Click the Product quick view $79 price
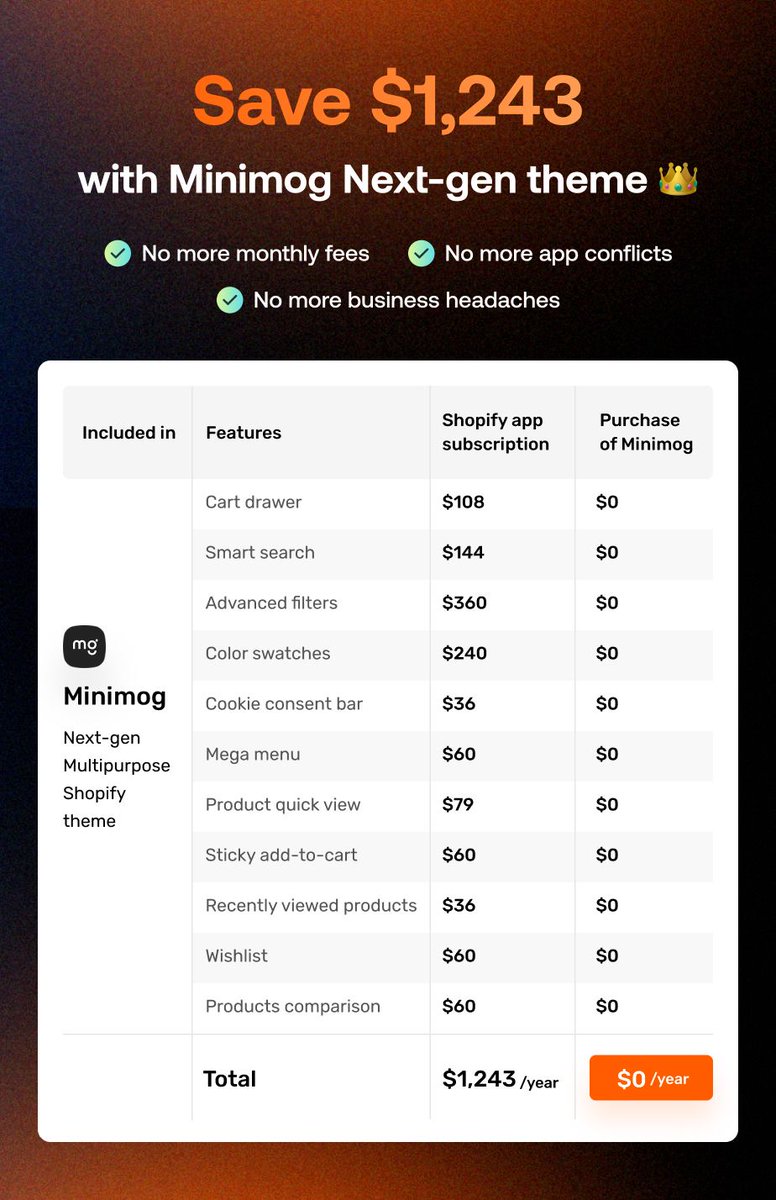This screenshot has width=776, height=1200. pos(459,804)
